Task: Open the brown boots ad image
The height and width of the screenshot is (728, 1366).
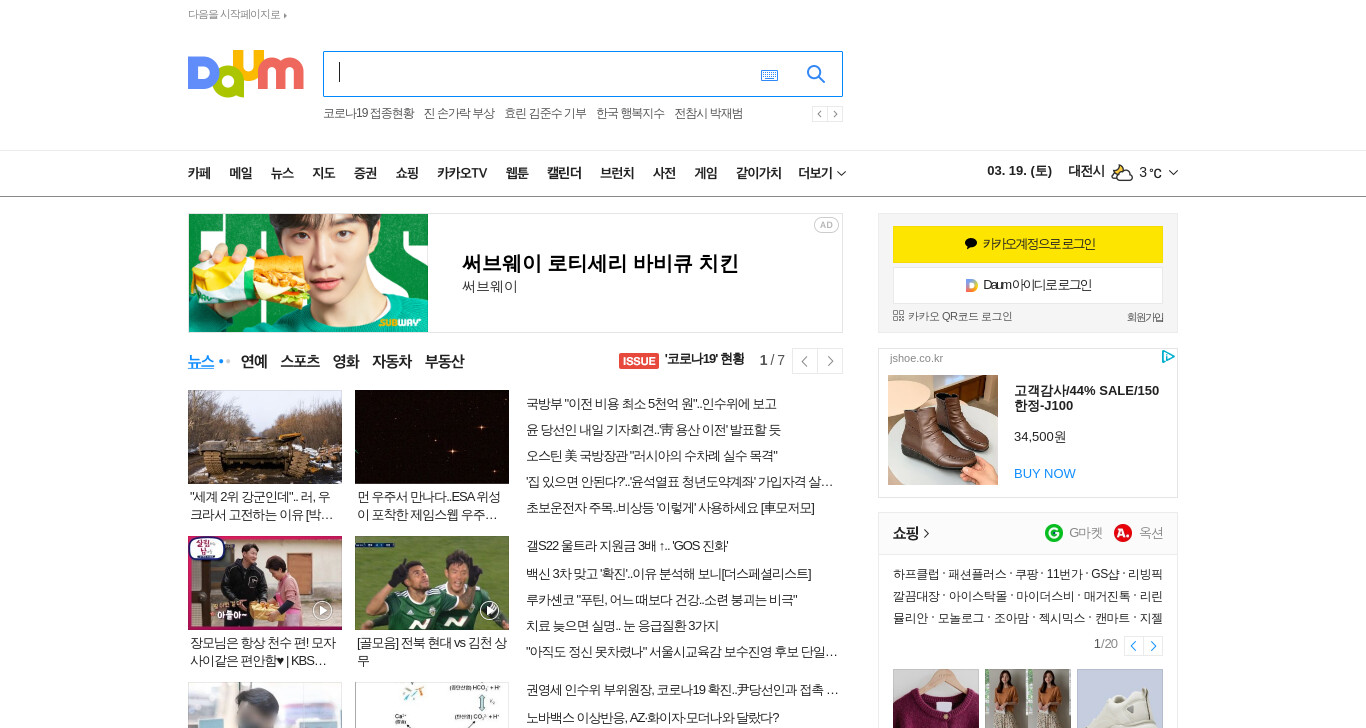Action: pyautogui.click(x=943, y=430)
